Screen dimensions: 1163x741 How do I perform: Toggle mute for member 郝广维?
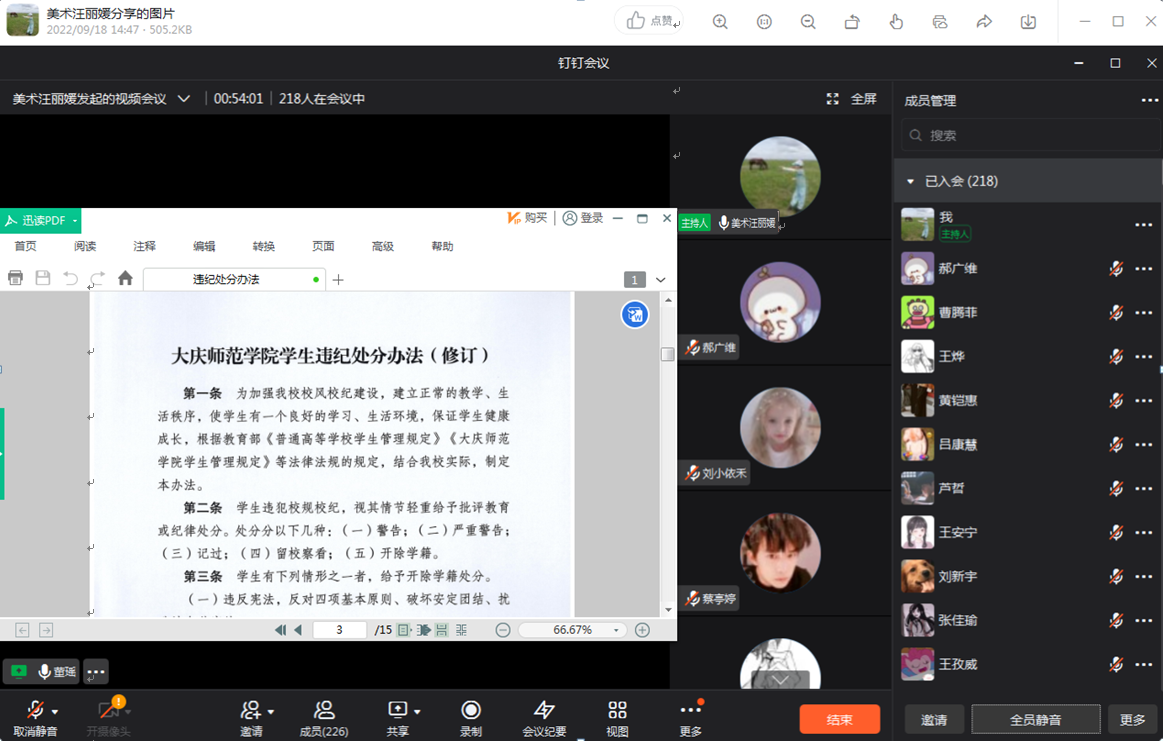(x=1116, y=269)
